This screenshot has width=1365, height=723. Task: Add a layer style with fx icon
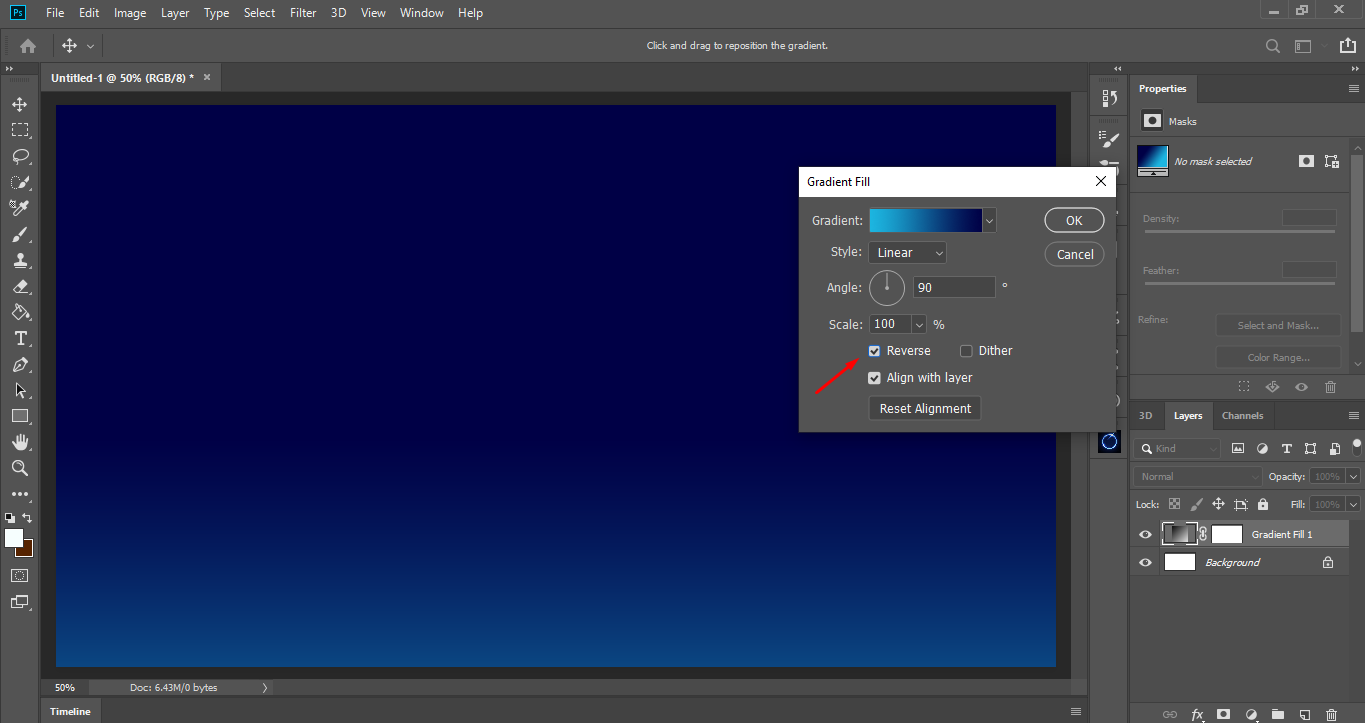pyautogui.click(x=1197, y=715)
